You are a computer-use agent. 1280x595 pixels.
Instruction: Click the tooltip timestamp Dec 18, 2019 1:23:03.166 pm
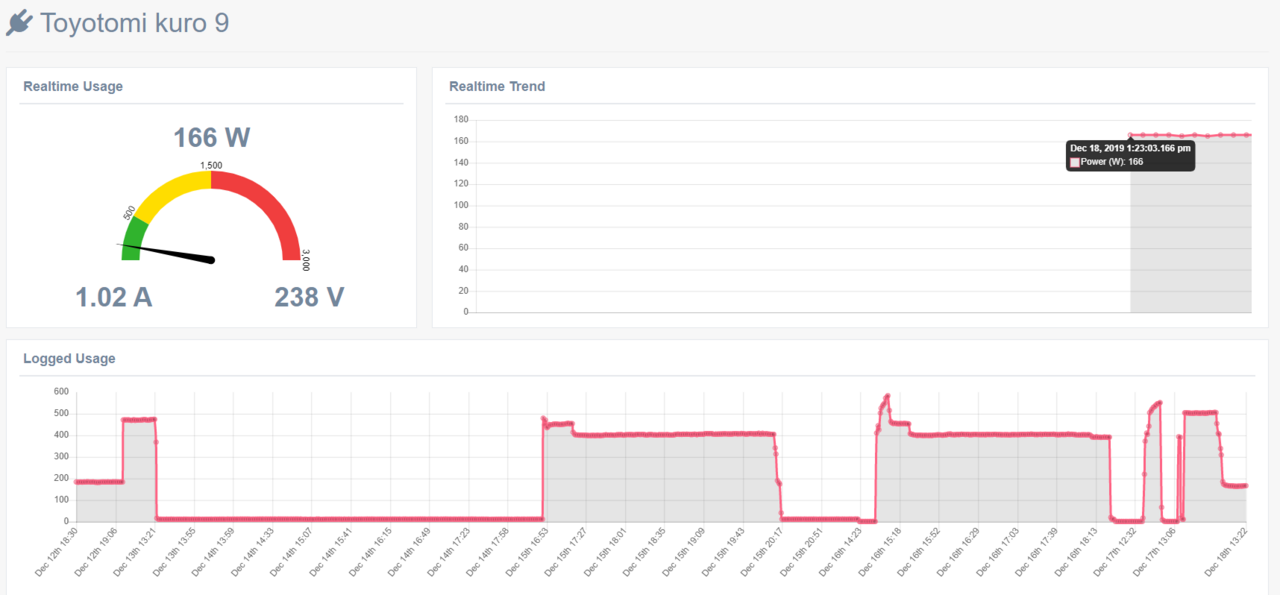point(1130,148)
